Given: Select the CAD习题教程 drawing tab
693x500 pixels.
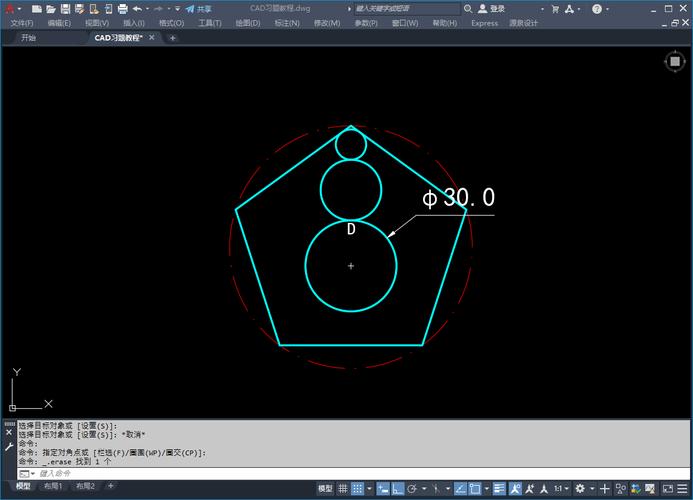Looking at the screenshot, I should point(118,38).
